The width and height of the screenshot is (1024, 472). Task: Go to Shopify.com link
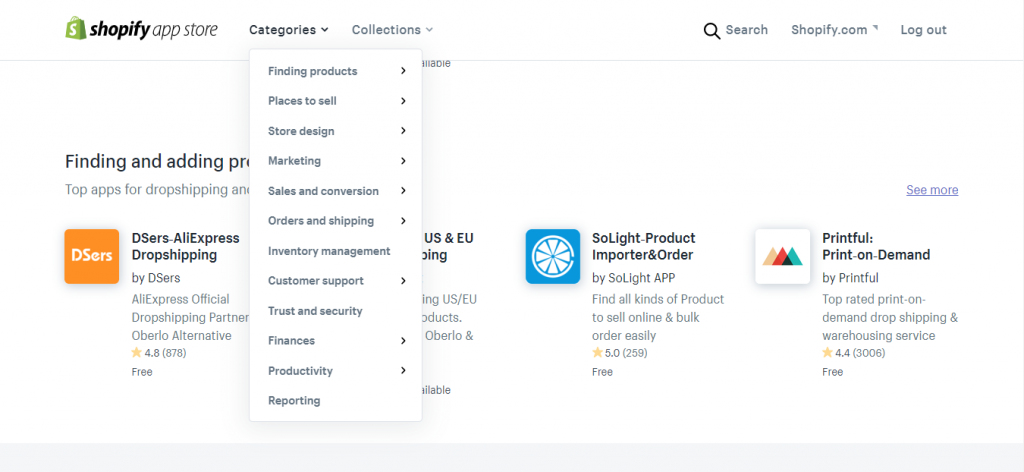(x=829, y=30)
